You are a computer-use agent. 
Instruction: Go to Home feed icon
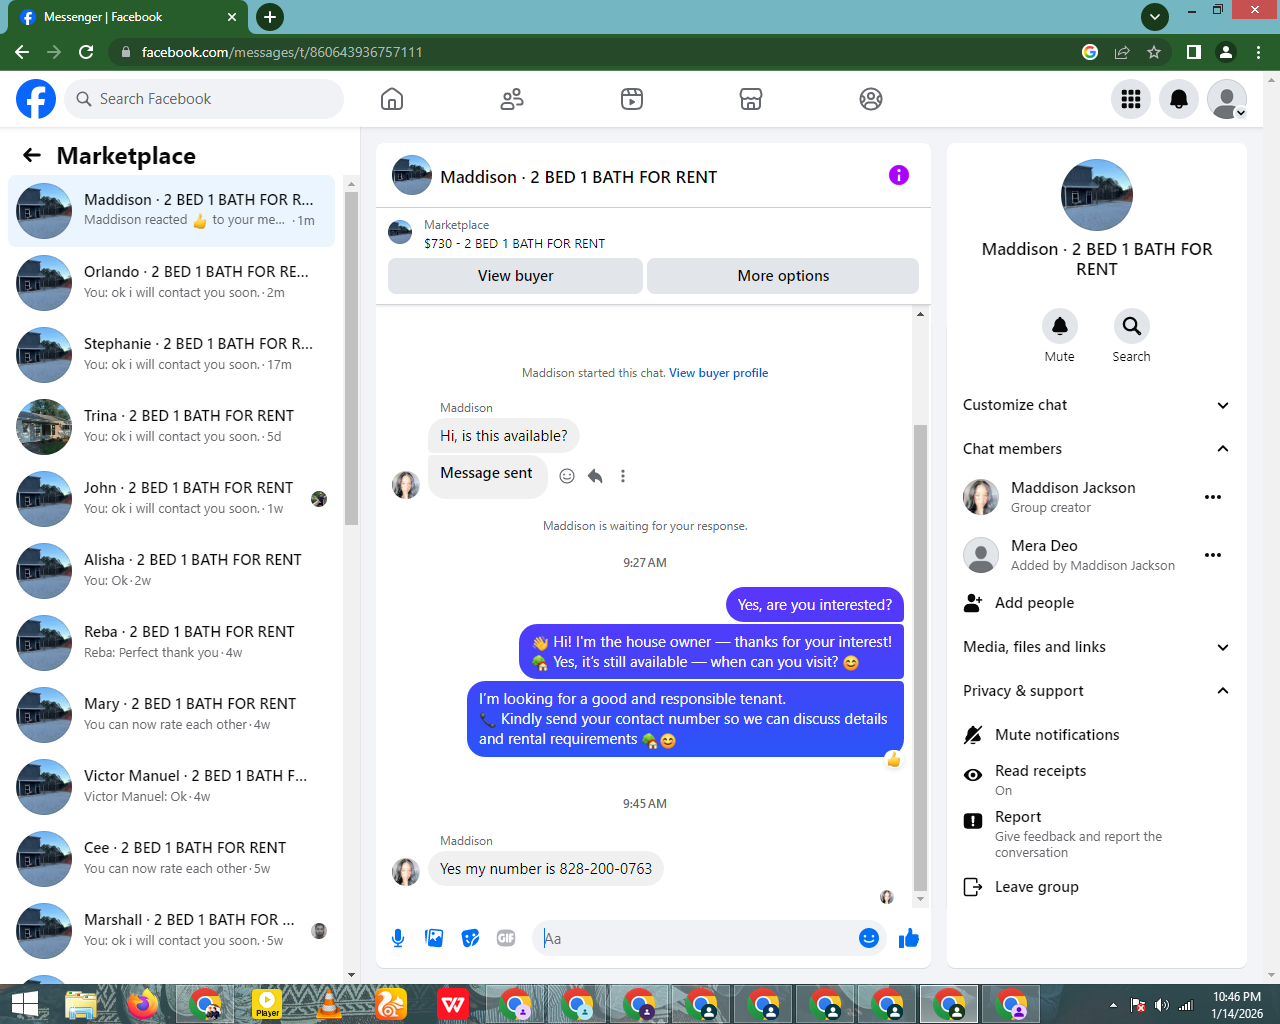[x=392, y=99]
